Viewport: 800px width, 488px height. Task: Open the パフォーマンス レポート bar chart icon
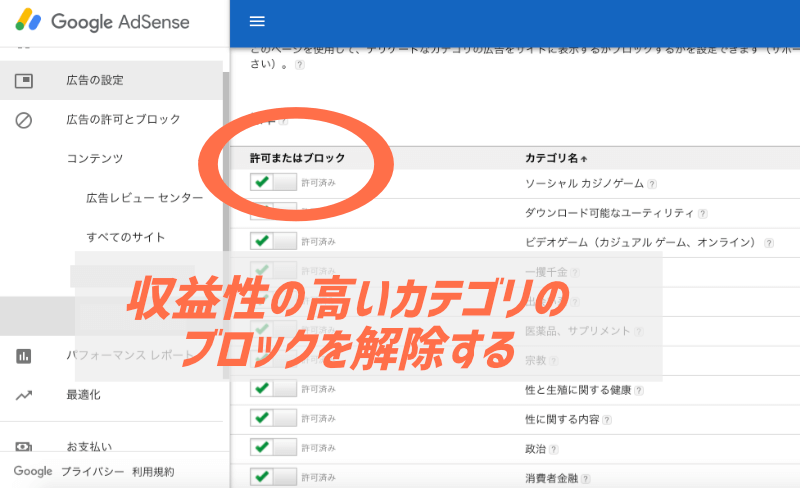point(23,356)
